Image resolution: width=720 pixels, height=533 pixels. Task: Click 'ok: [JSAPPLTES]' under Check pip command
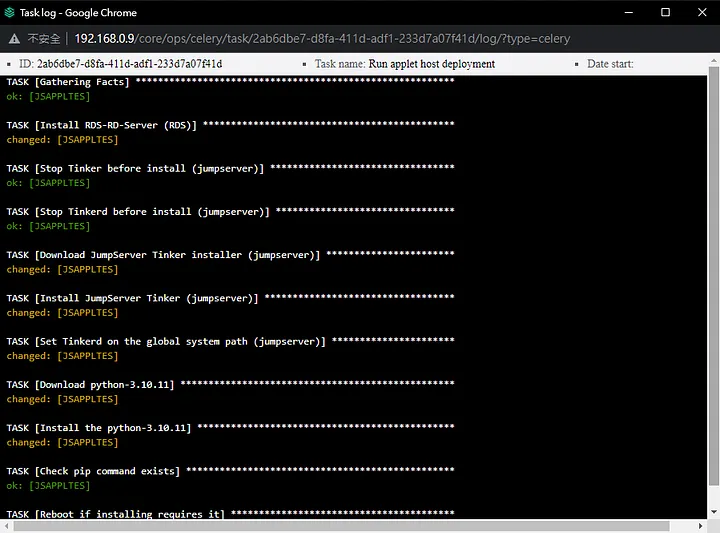coord(48,486)
